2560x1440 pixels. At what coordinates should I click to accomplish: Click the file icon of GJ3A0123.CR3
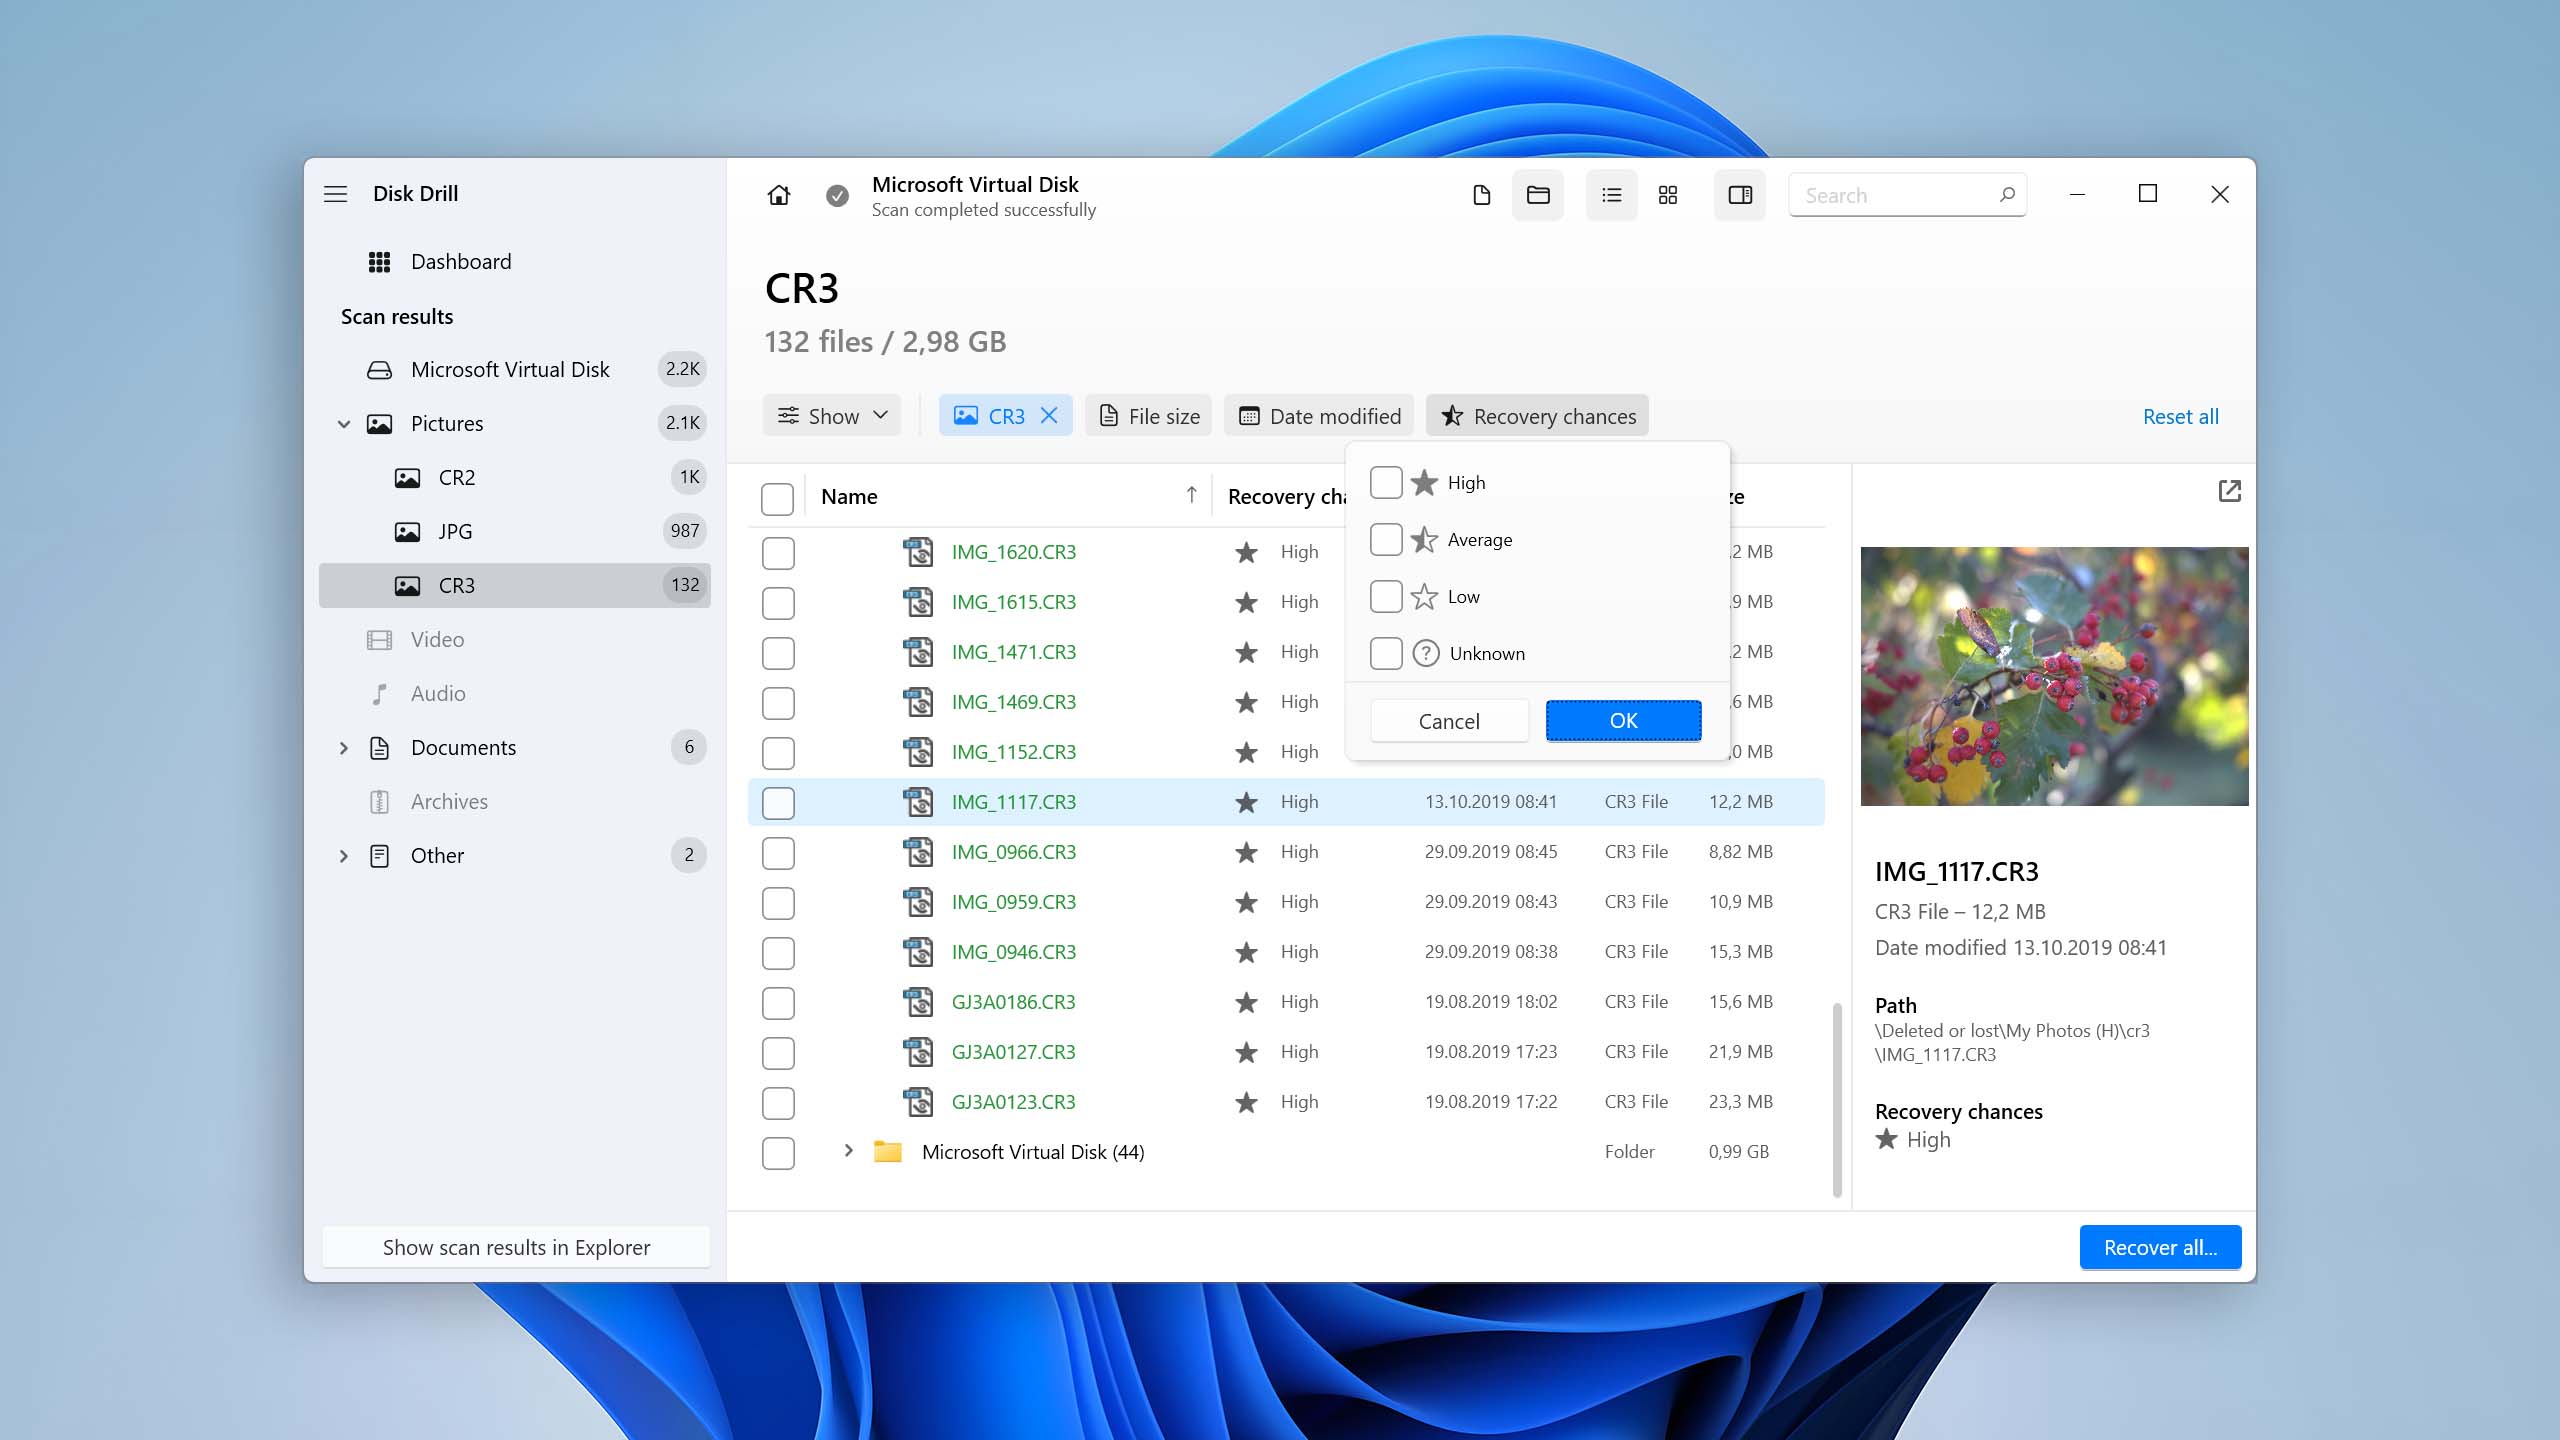pos(918,1102)
